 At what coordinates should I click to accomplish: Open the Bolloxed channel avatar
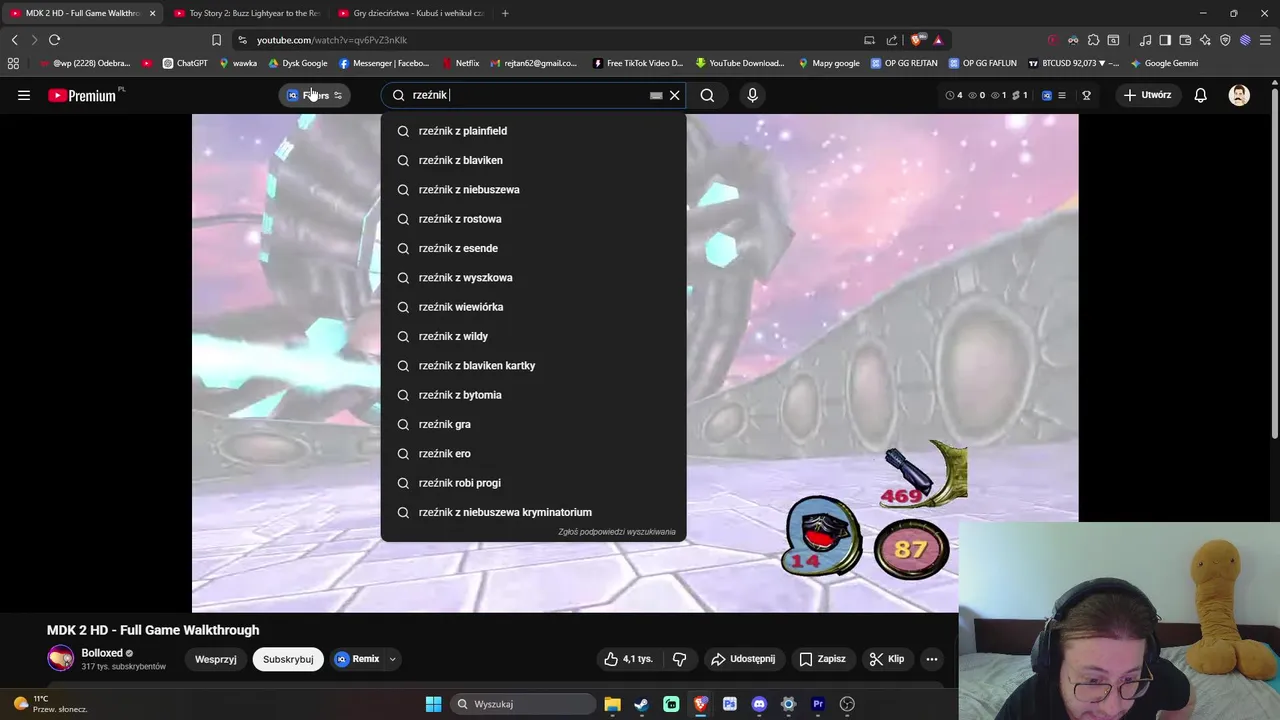(61, 658)
